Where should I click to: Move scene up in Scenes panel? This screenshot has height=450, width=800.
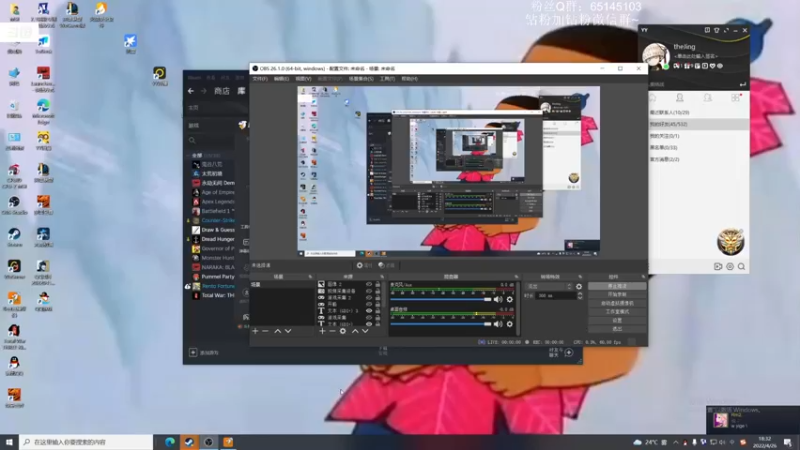[x=278, y=331]
